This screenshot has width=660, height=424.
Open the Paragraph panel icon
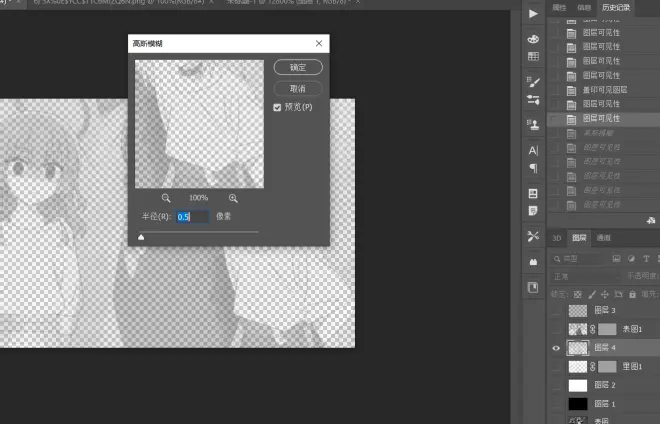[533, 168]
